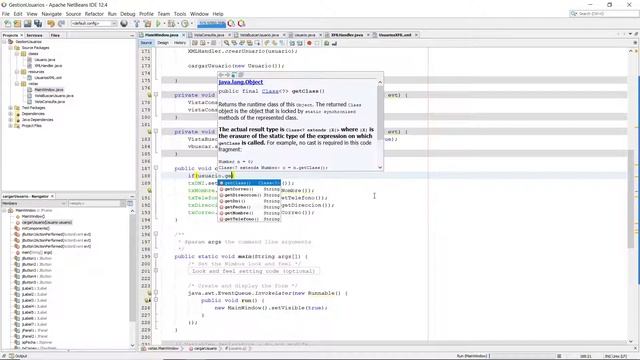The width and height of the screenshot is (640, 360).
Task: Click the Source view button
Action: coord(146,43)
